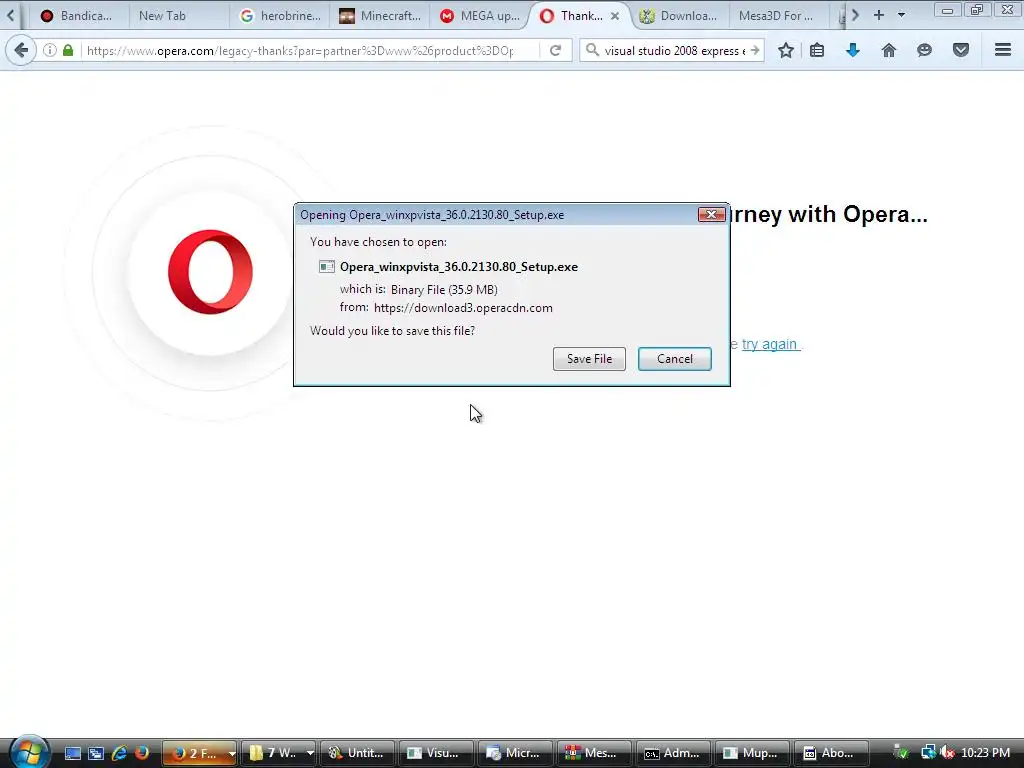Click the try again link
Viewport: 1024px width, 768px height.
770,344
